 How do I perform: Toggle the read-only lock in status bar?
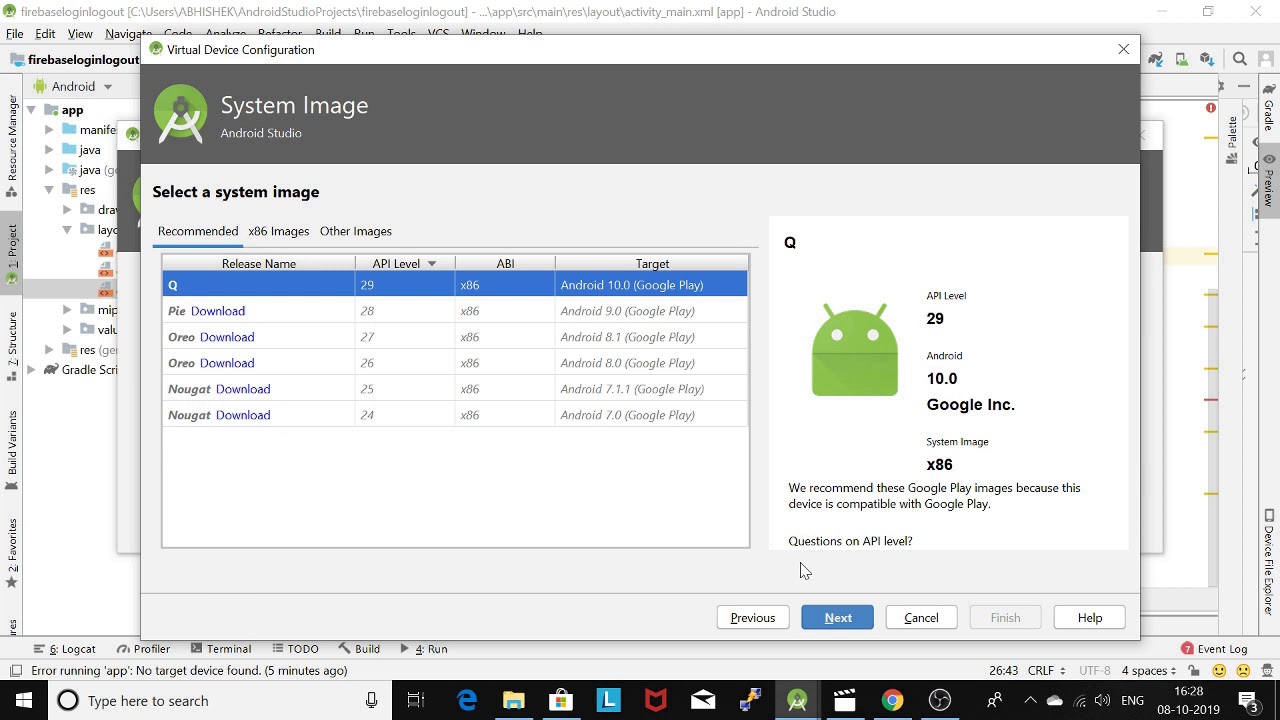[1194, 671]
